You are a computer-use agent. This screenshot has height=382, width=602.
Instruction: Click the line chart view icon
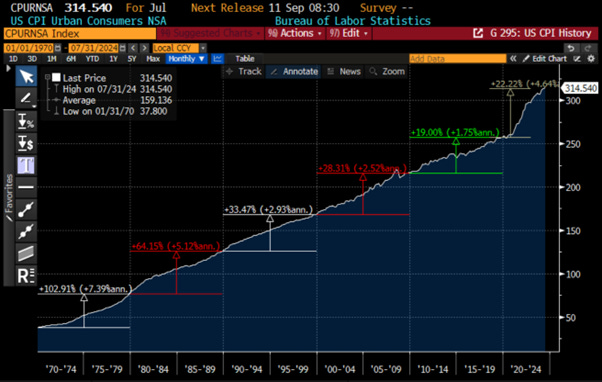pyautogui.click(x=217, y=59)
